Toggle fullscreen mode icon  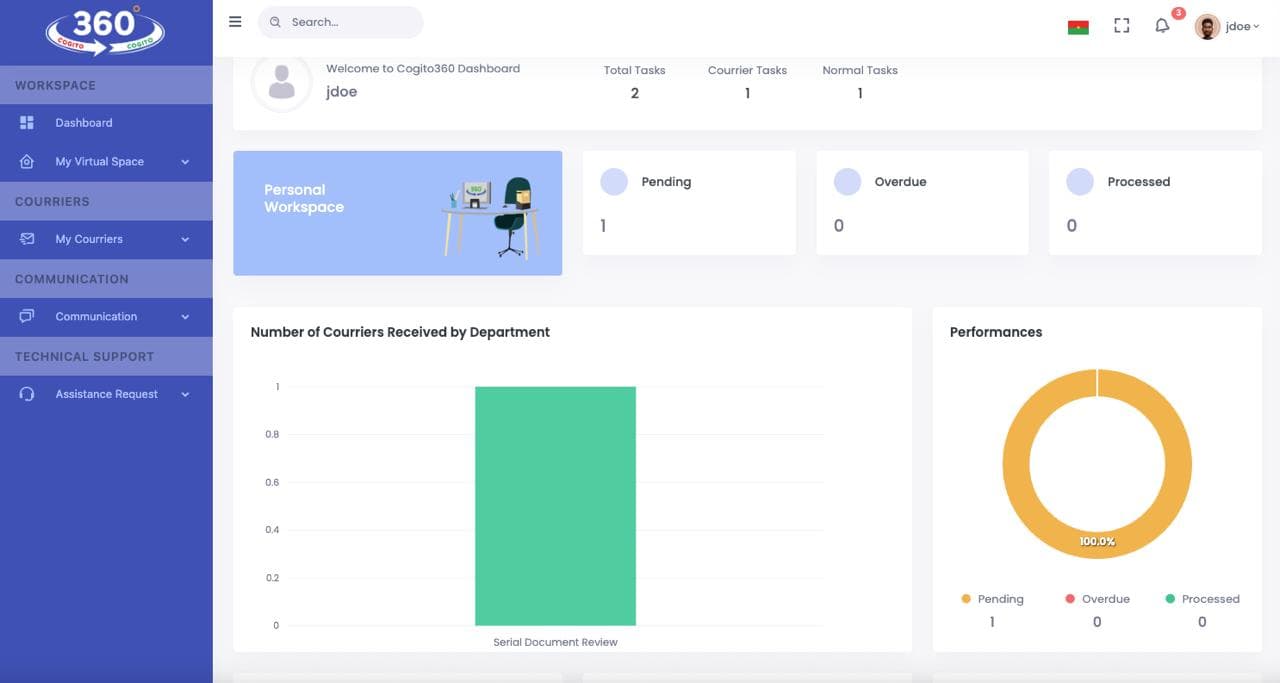(x=1121, y=26)
